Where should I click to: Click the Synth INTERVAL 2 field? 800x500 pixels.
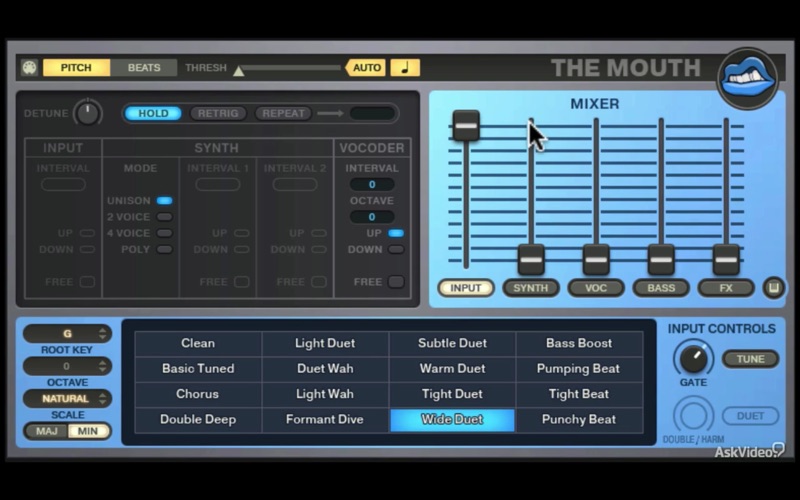click(x=295, y=184)
